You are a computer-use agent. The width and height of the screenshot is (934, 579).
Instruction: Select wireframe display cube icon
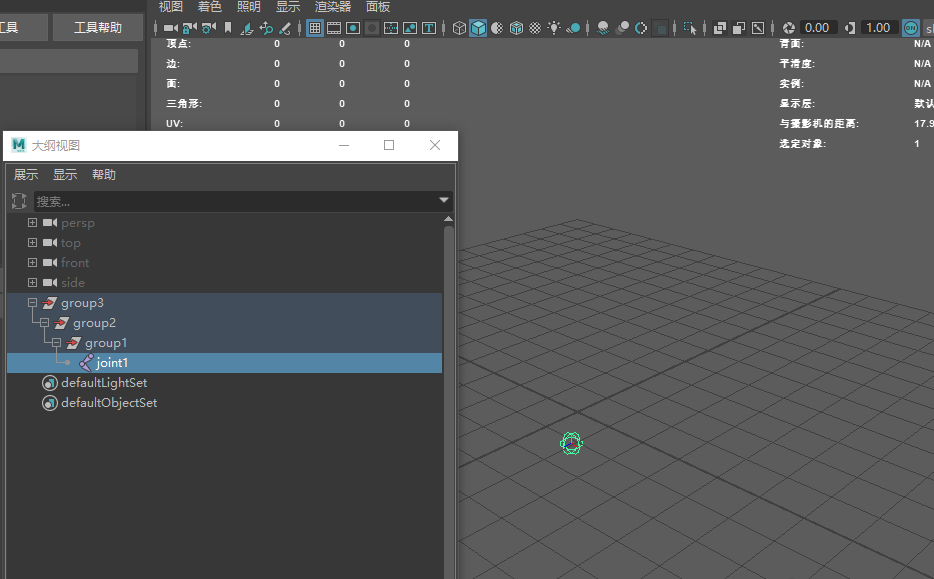(x=459, y=28)
